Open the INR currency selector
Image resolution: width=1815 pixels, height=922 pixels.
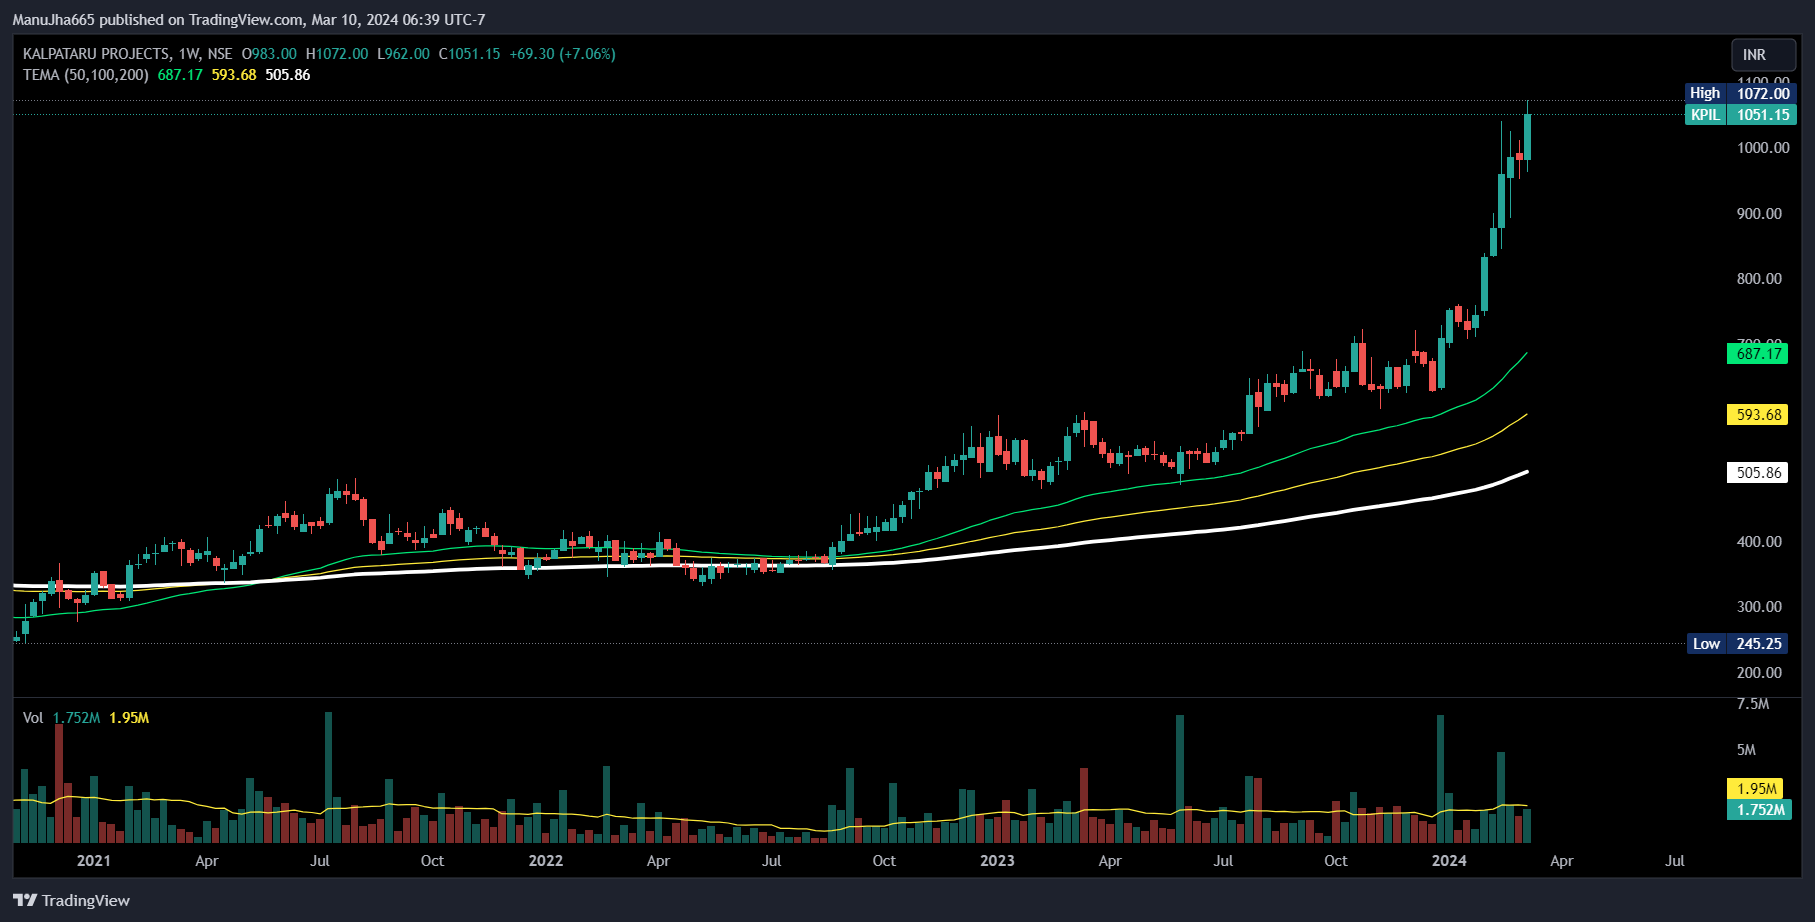(1763, 55)
